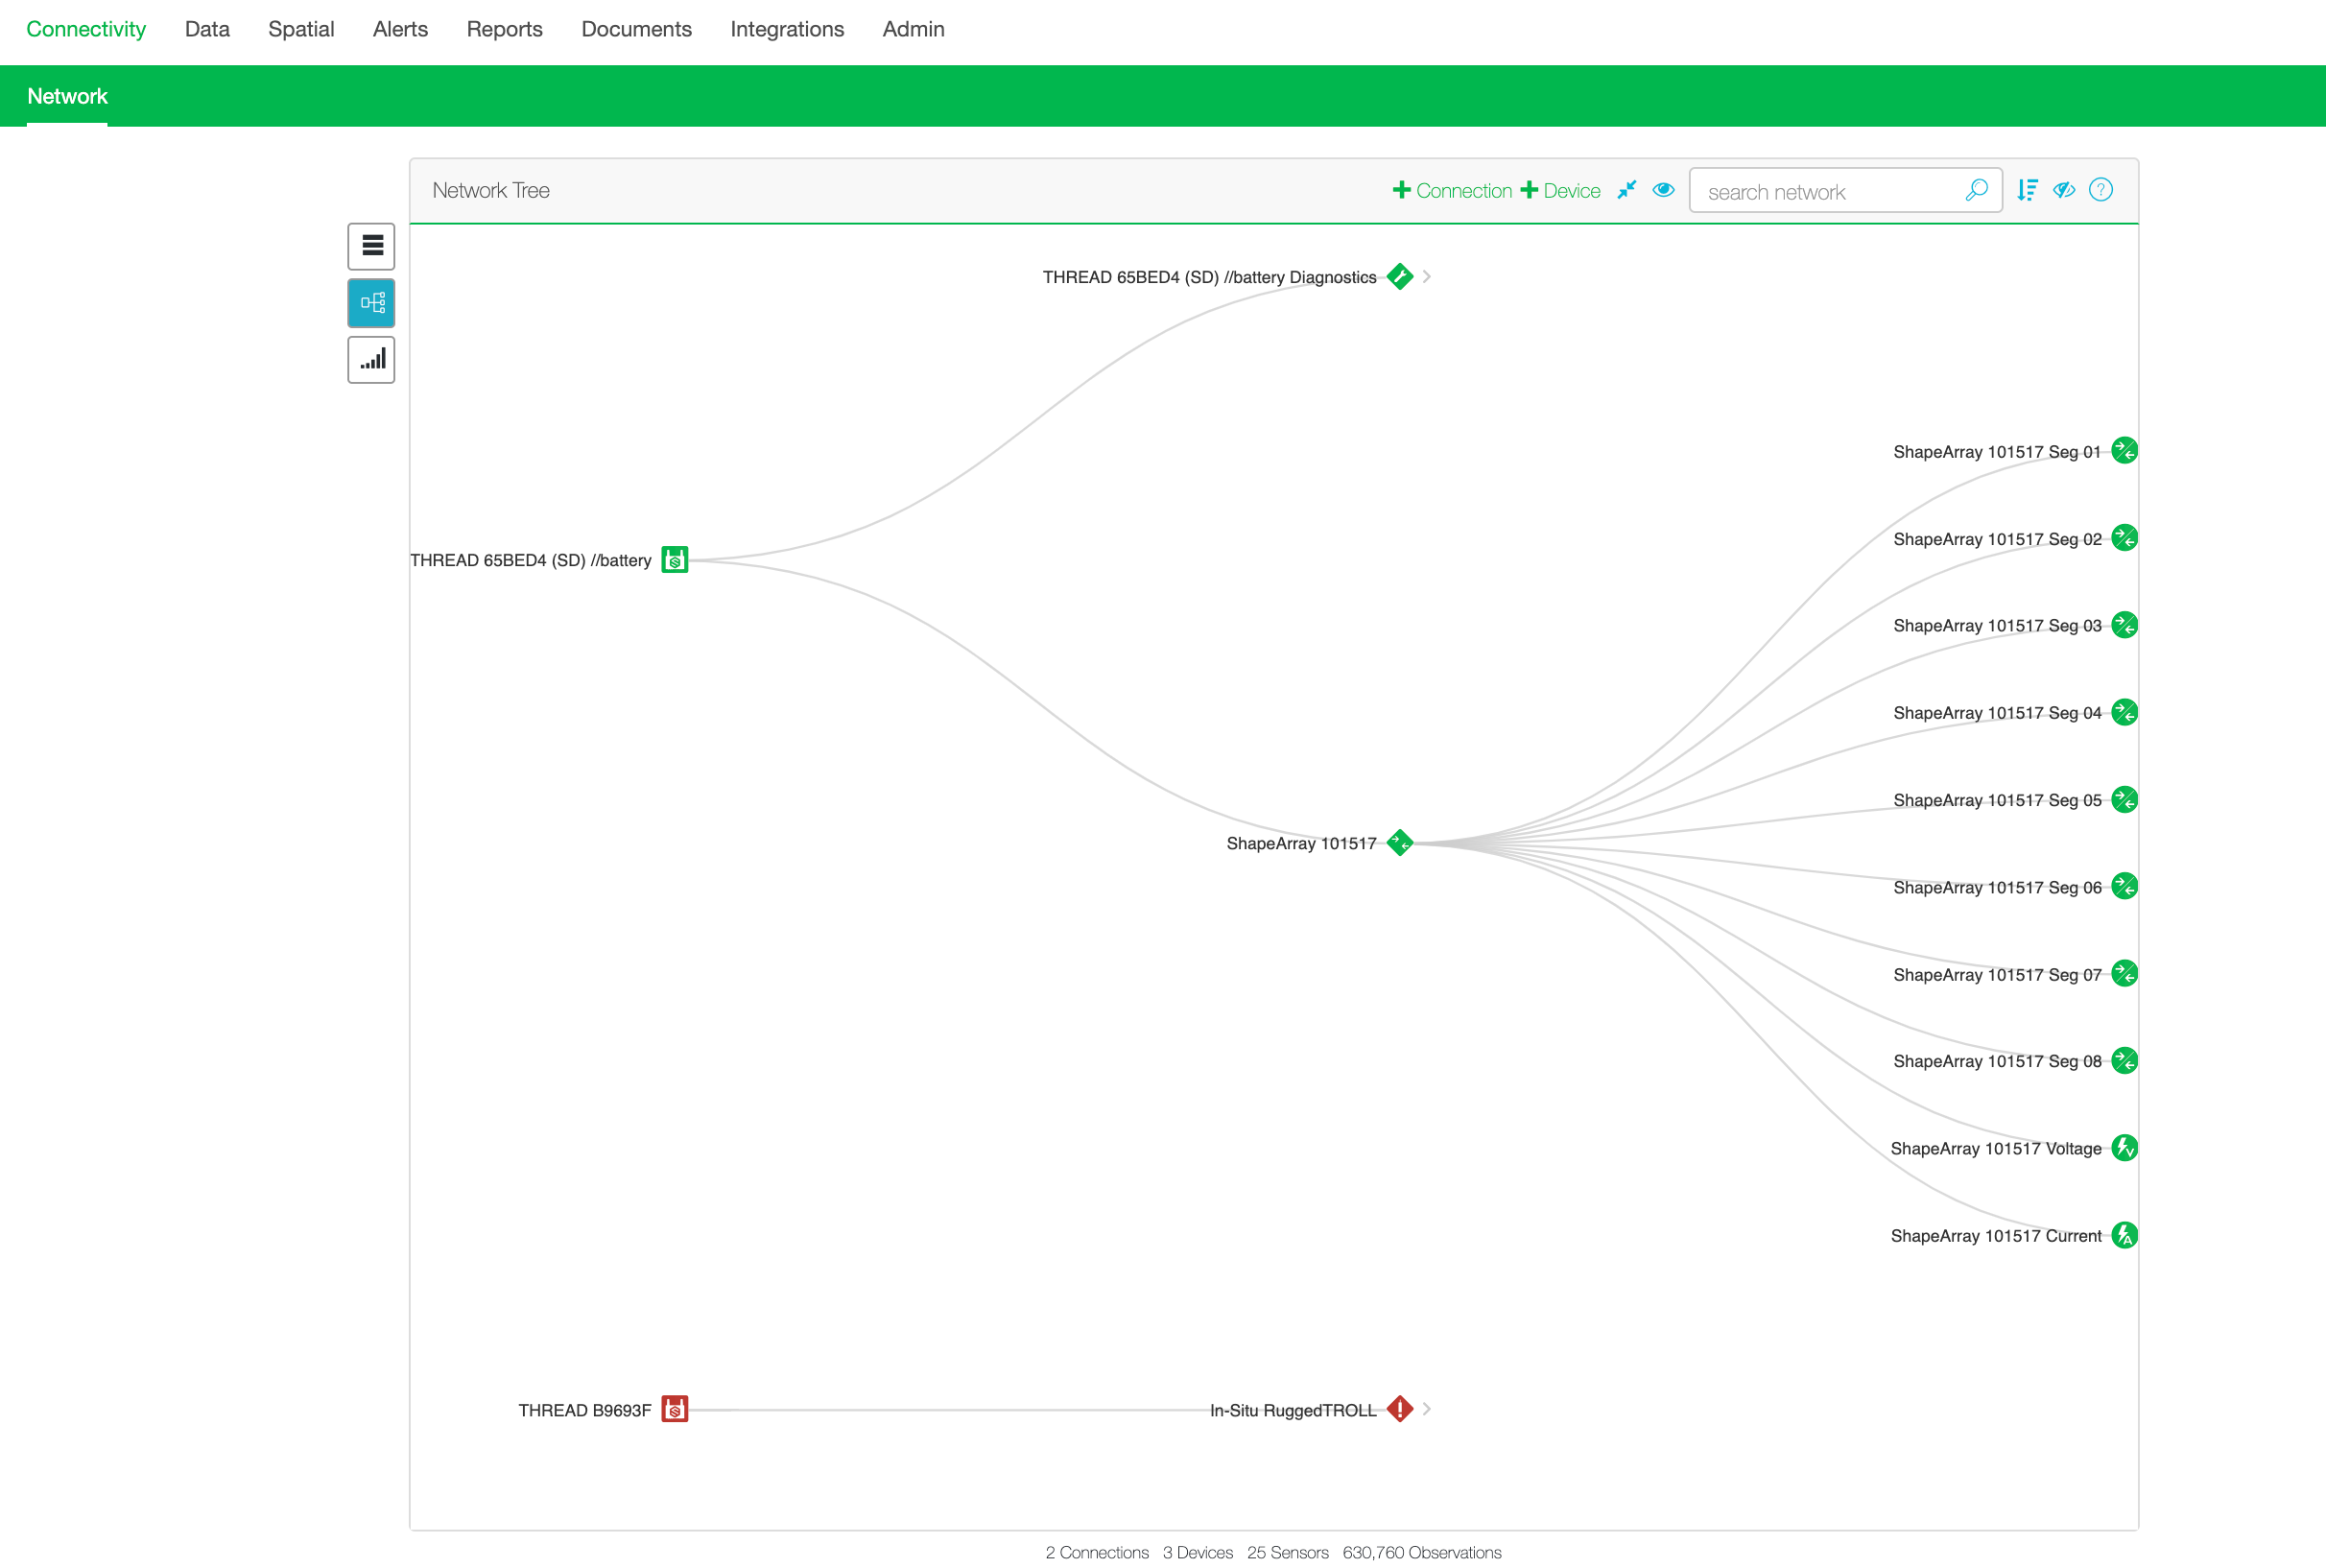The height and width of the screenshot is (1568, 2326).
Task: Open the signal strength view icon
Action: (x=371, y=360)
